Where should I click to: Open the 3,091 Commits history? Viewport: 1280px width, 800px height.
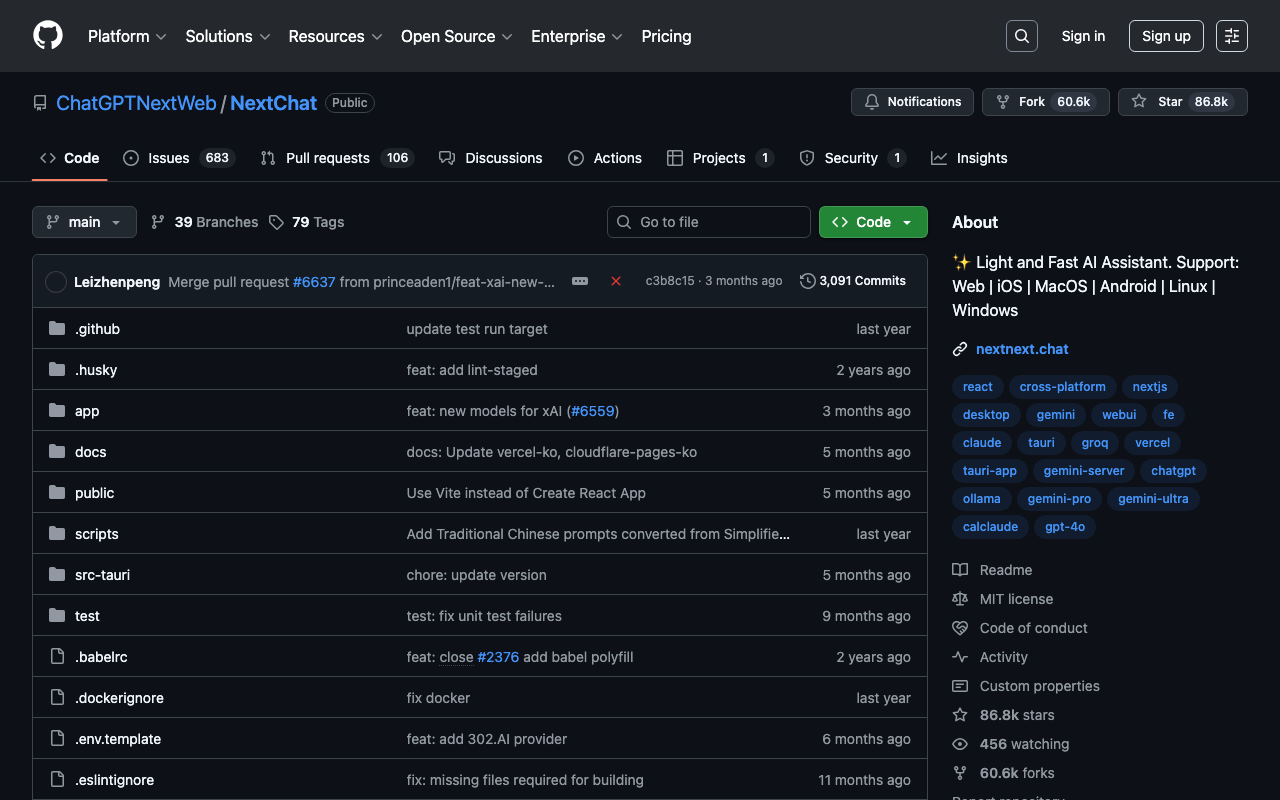click(x=853, y=281)
